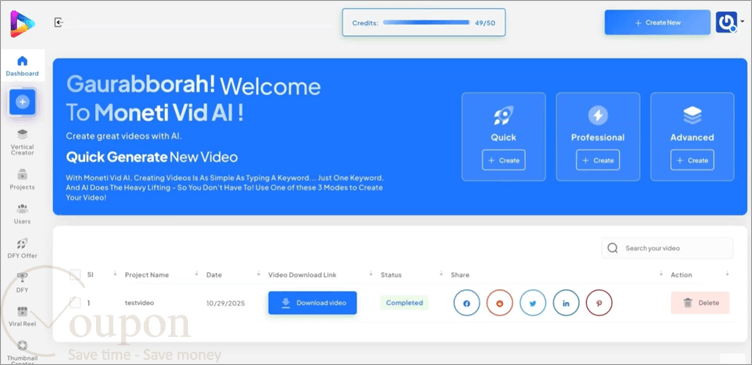The height and width of the screenshot is (365, 752).
Task: Sort by the SI column arrow
Action: click(x=115, y=274)
